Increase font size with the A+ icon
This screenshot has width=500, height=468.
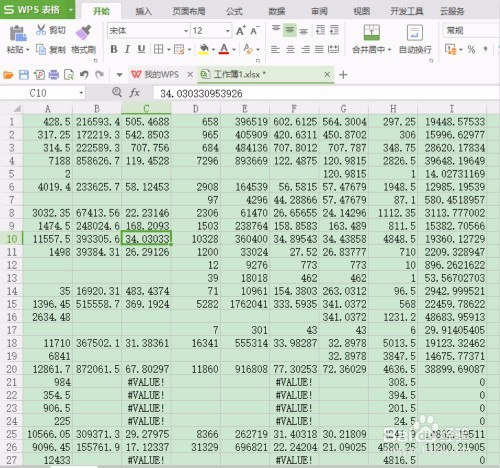241,31
